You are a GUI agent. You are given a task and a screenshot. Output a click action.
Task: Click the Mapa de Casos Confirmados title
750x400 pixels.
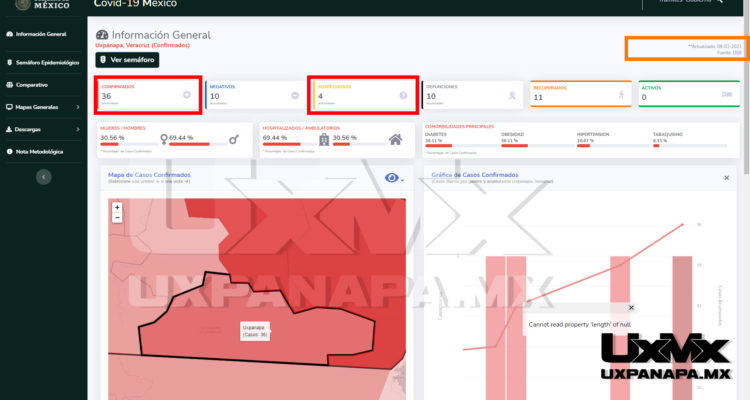(x=149, y=175)
